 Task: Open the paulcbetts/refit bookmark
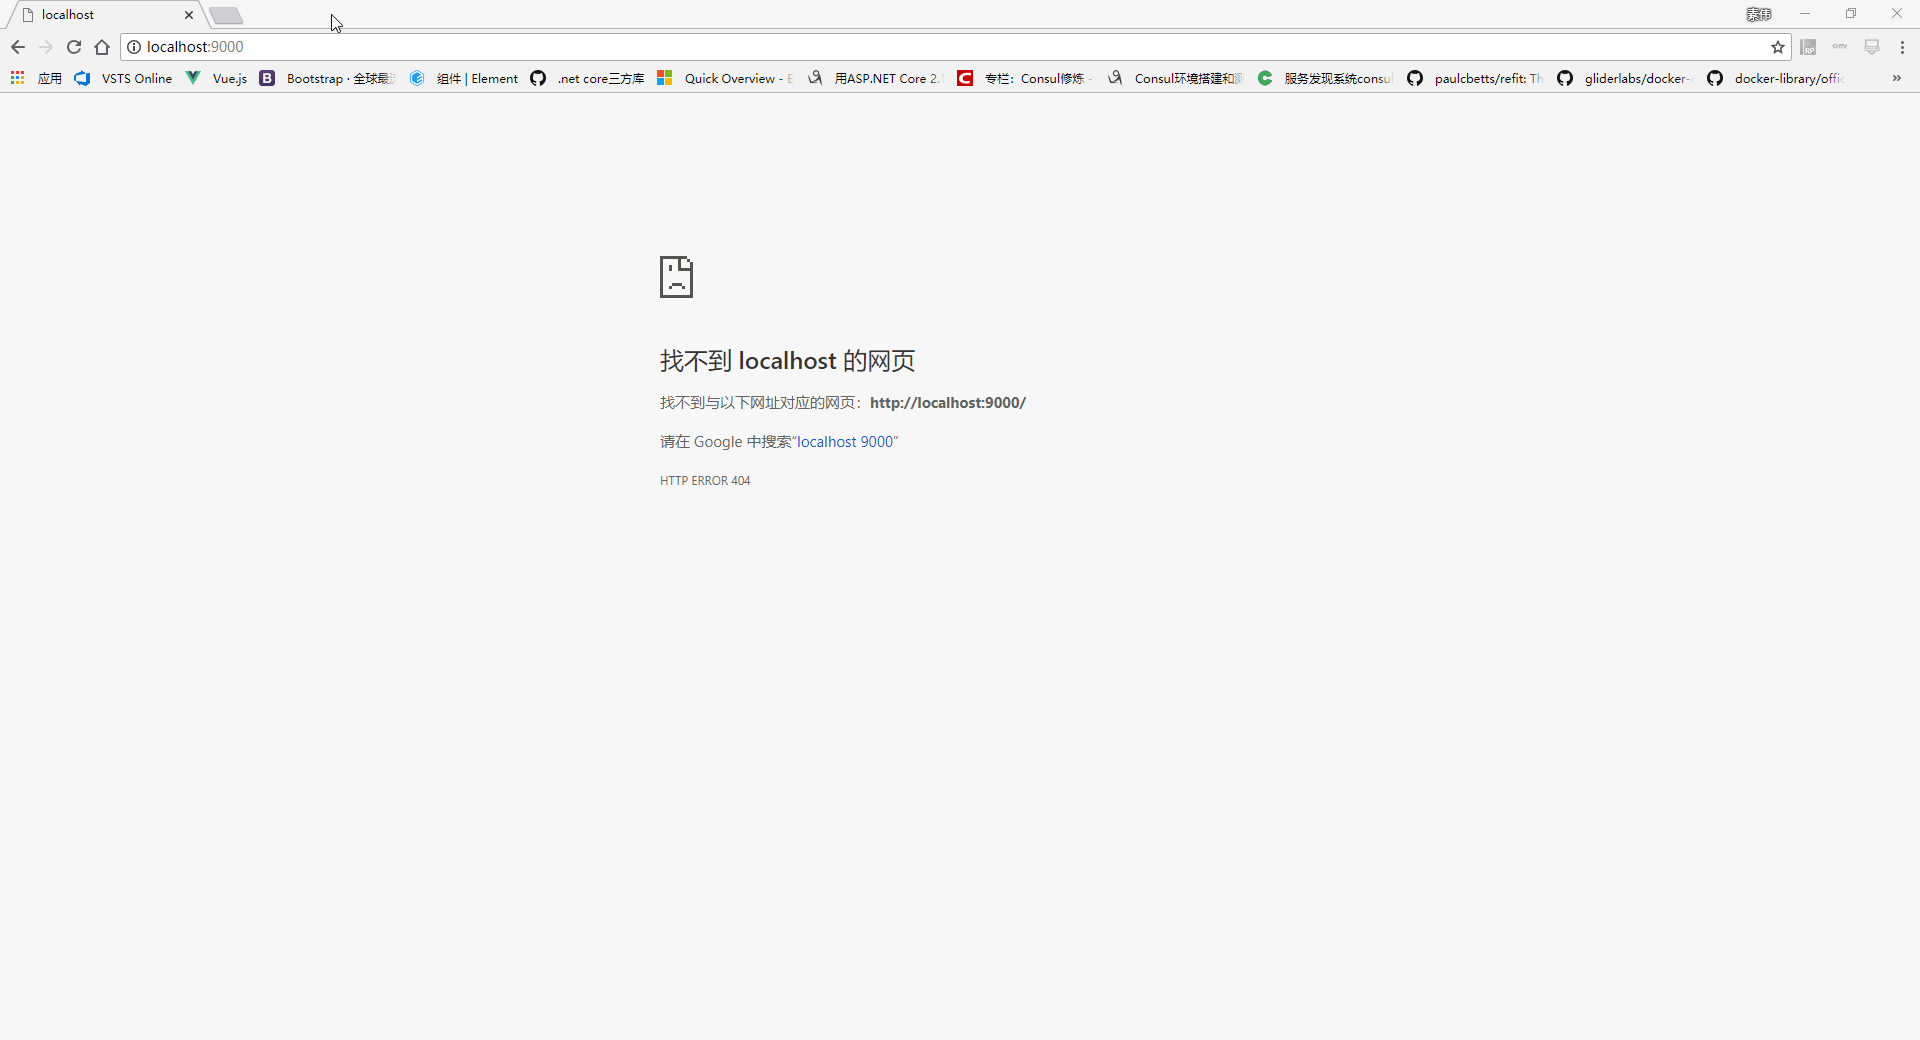1475,78
